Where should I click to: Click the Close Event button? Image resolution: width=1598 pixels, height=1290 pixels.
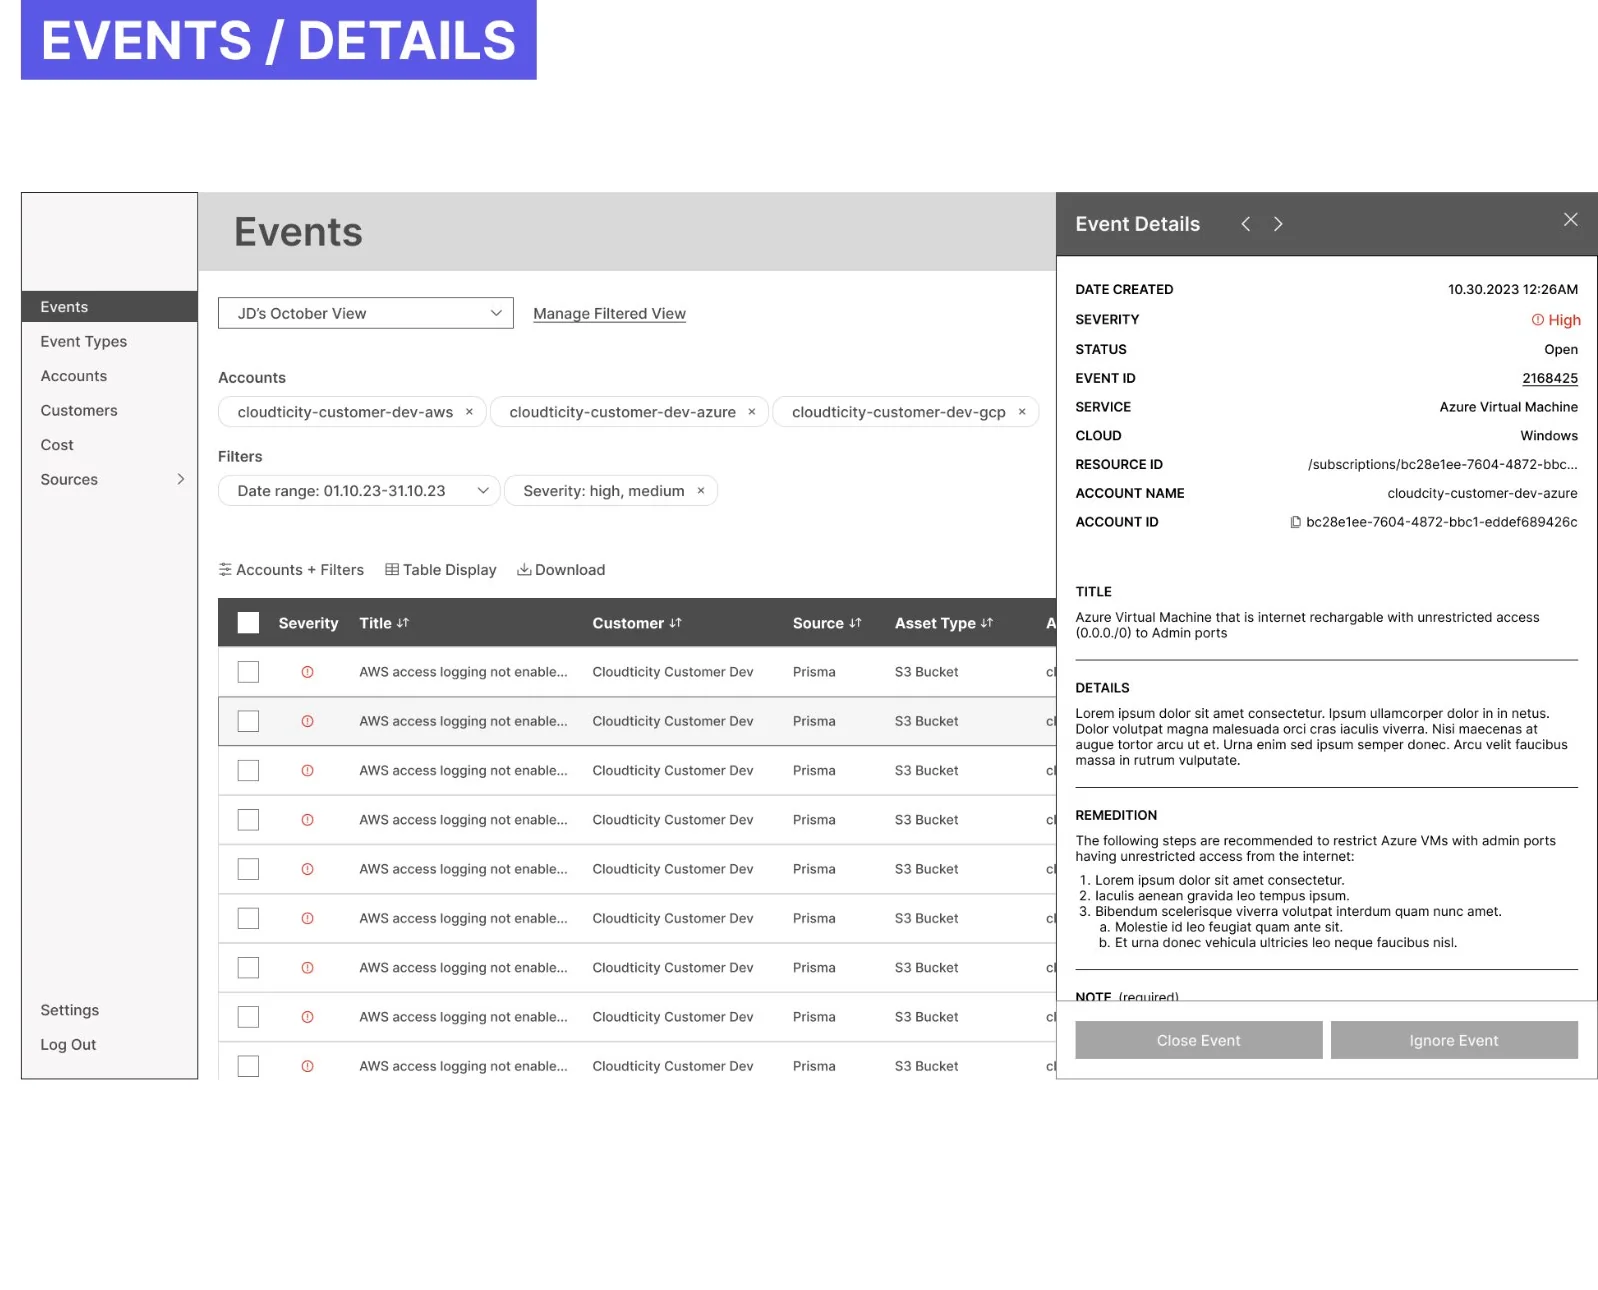click(1198, 1040)
